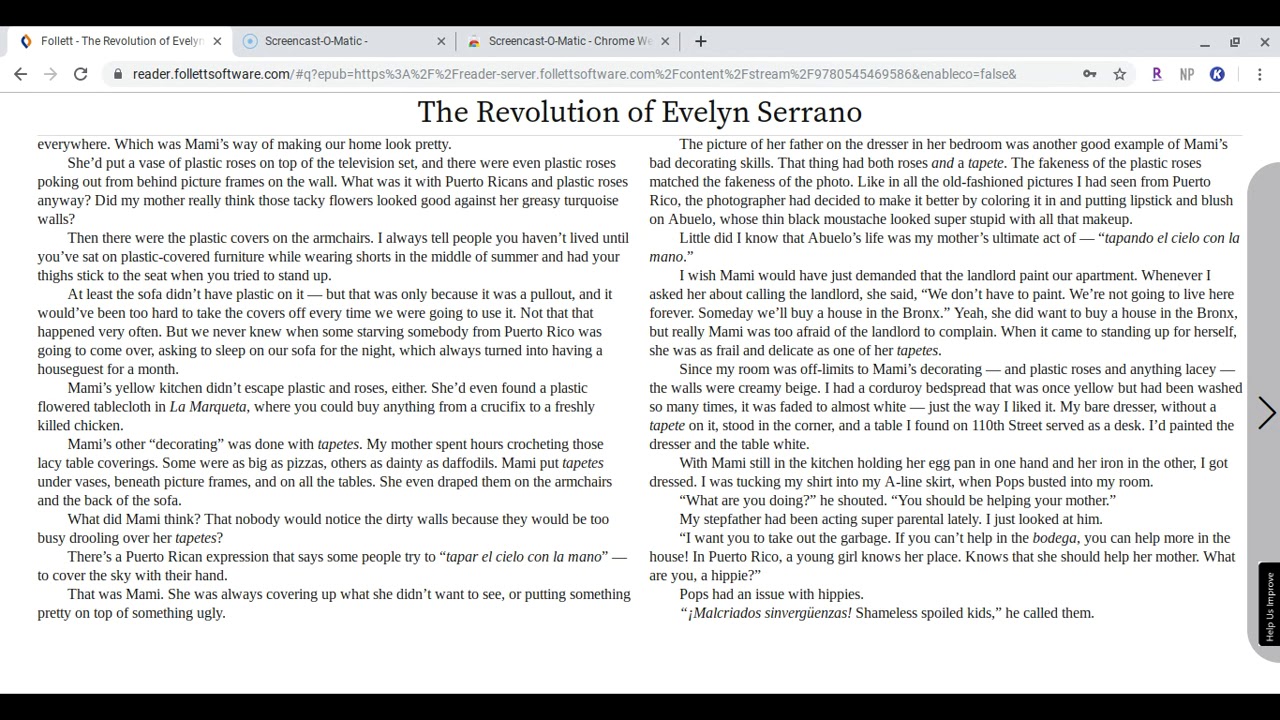Switch to the Screencast-O-Matic tab
This screenshot has height=720, width=1280.
tap(343, 41)
